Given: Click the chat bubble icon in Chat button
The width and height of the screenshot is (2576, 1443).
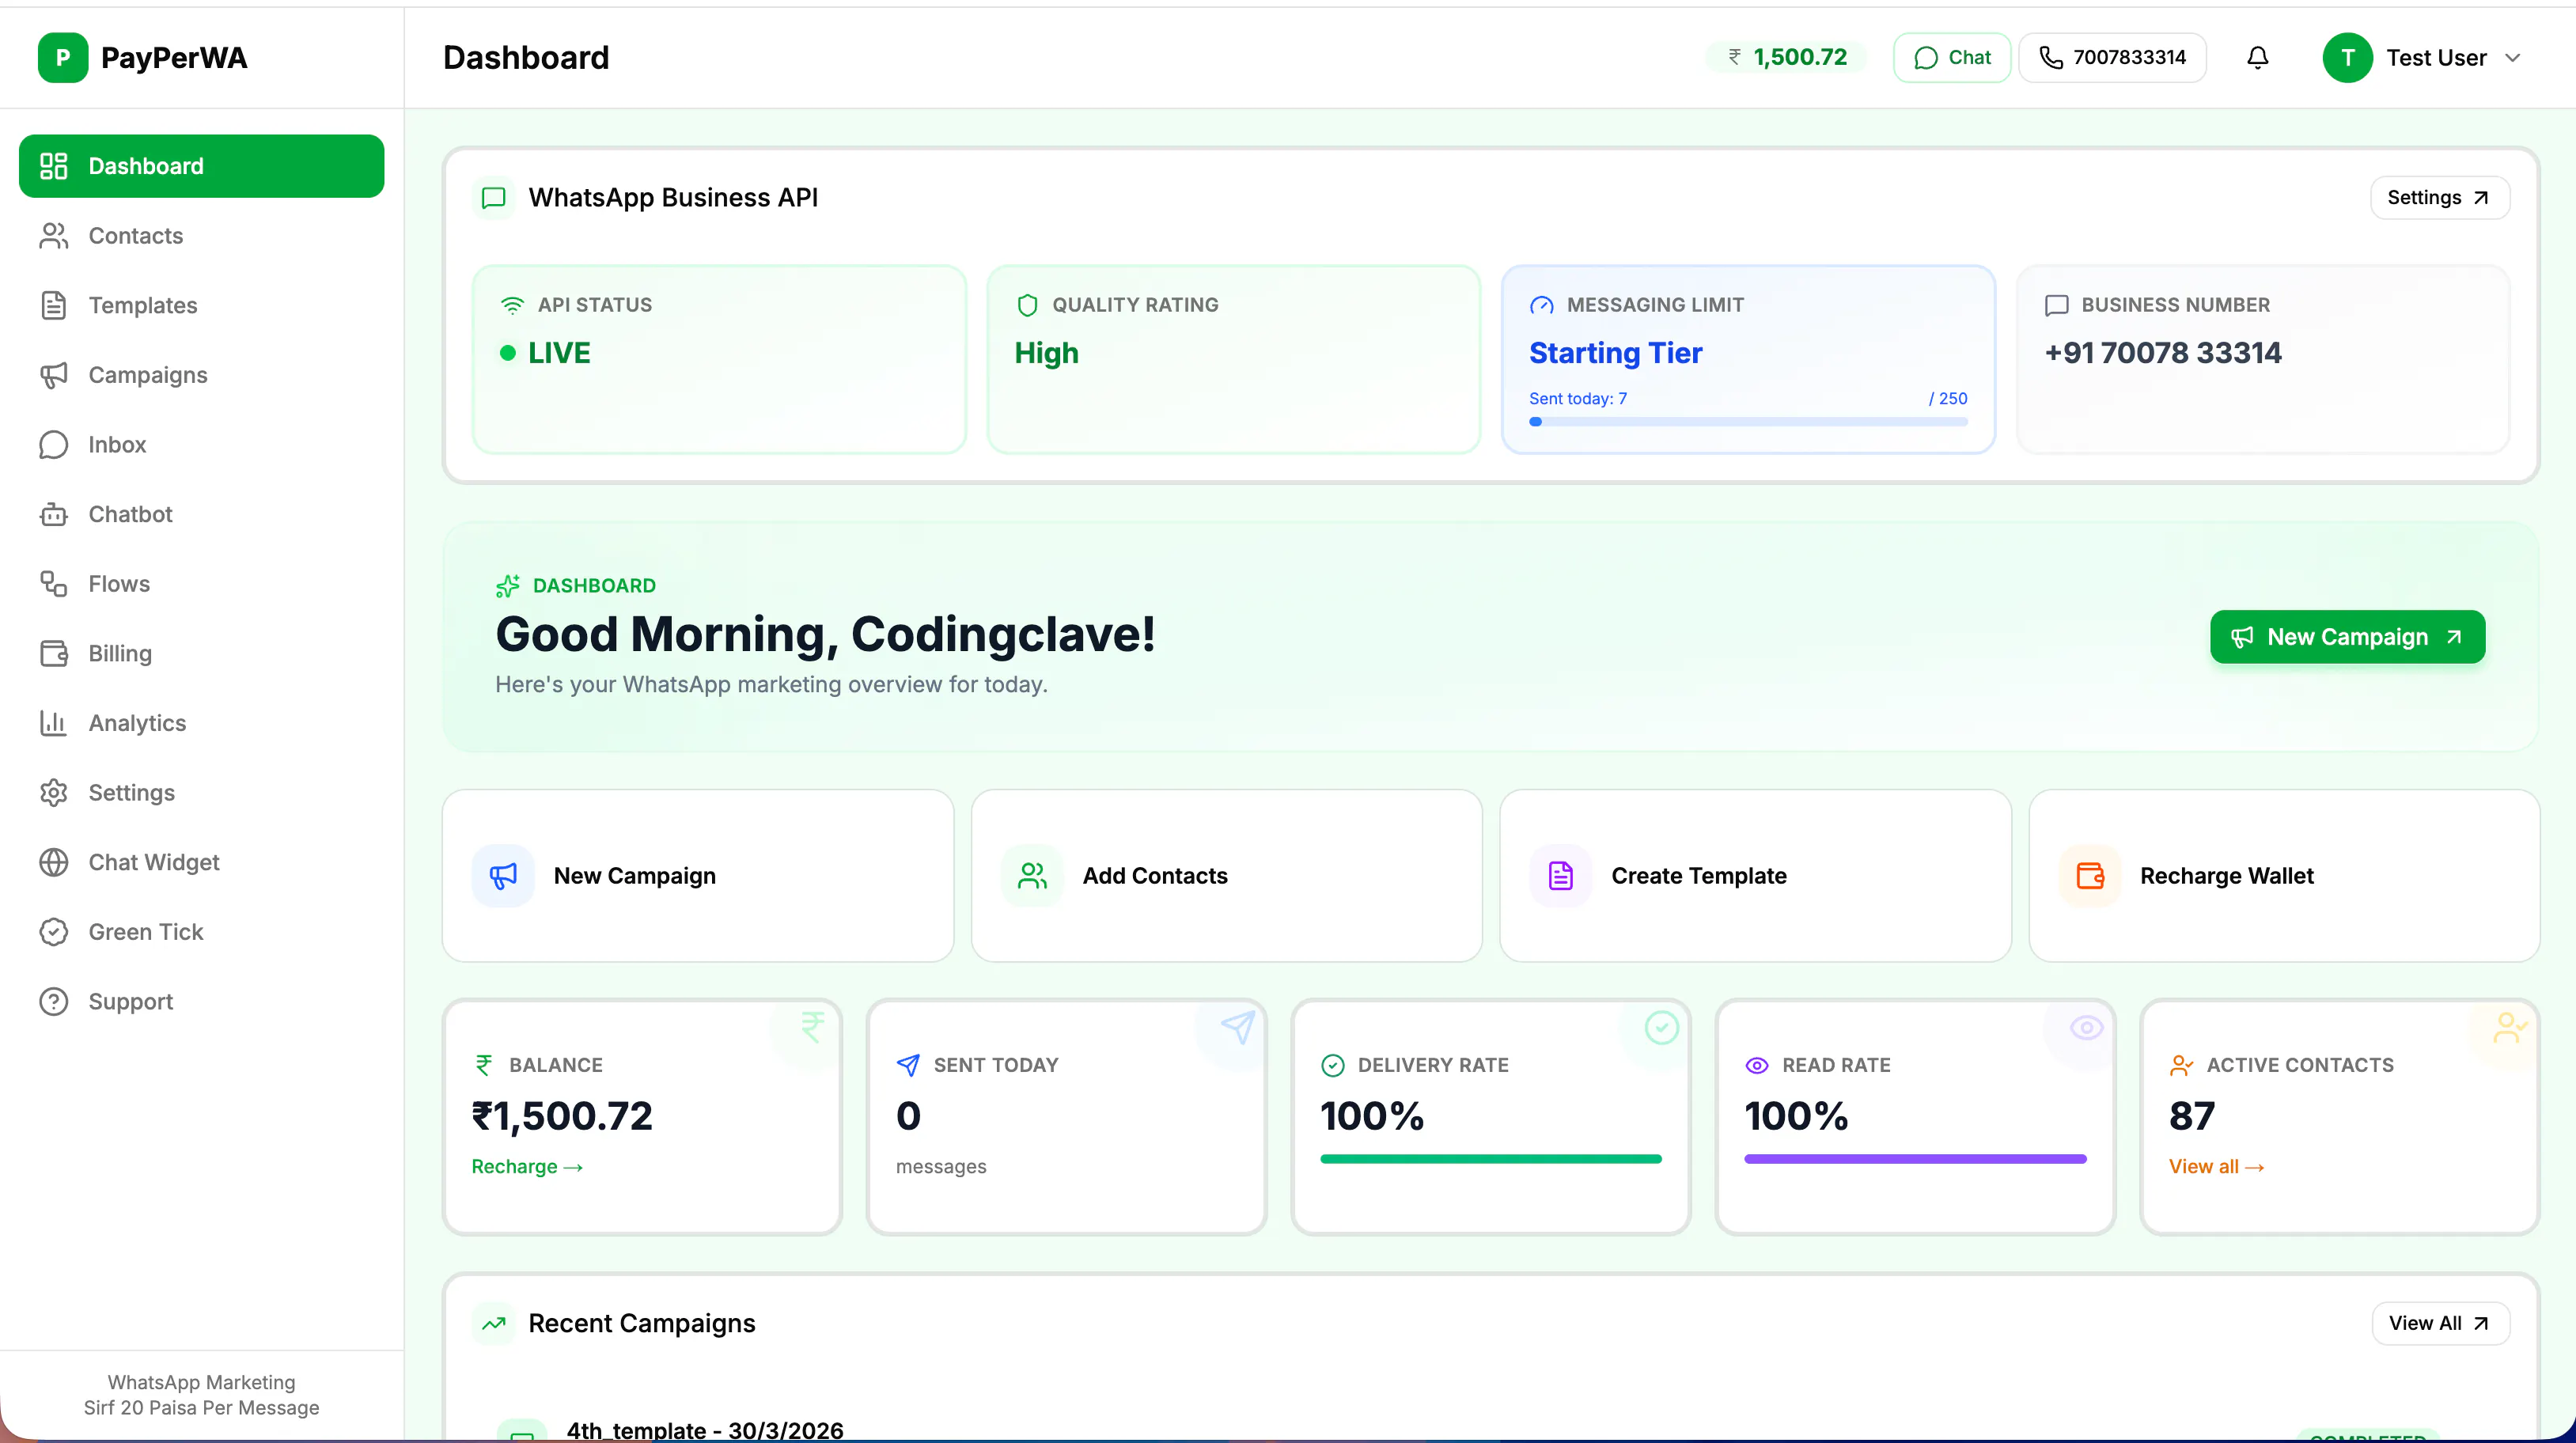Looking at the screenshot, I should (x=1925, y=58).
